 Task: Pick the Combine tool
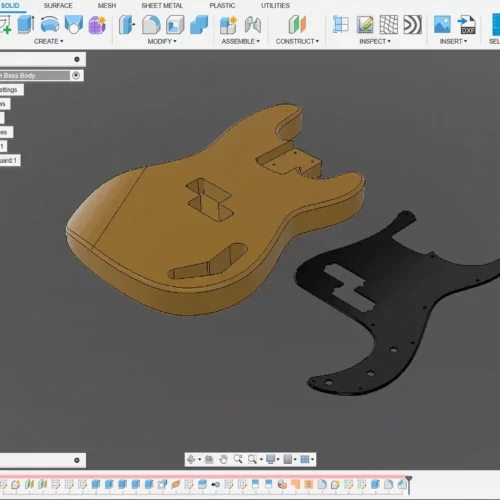[x=199, y=24]
